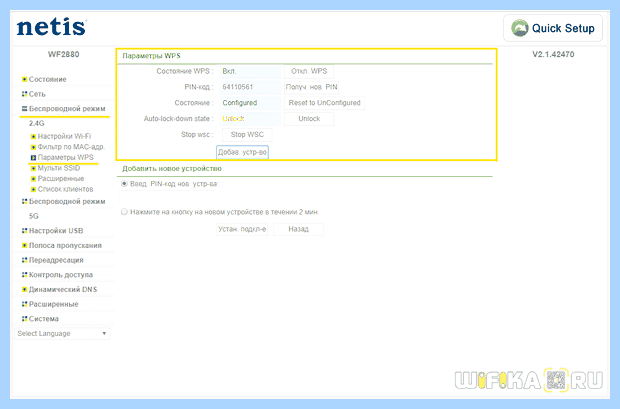
Task: Click Добав. устр-во button
Action: click(x=242, y=152)
